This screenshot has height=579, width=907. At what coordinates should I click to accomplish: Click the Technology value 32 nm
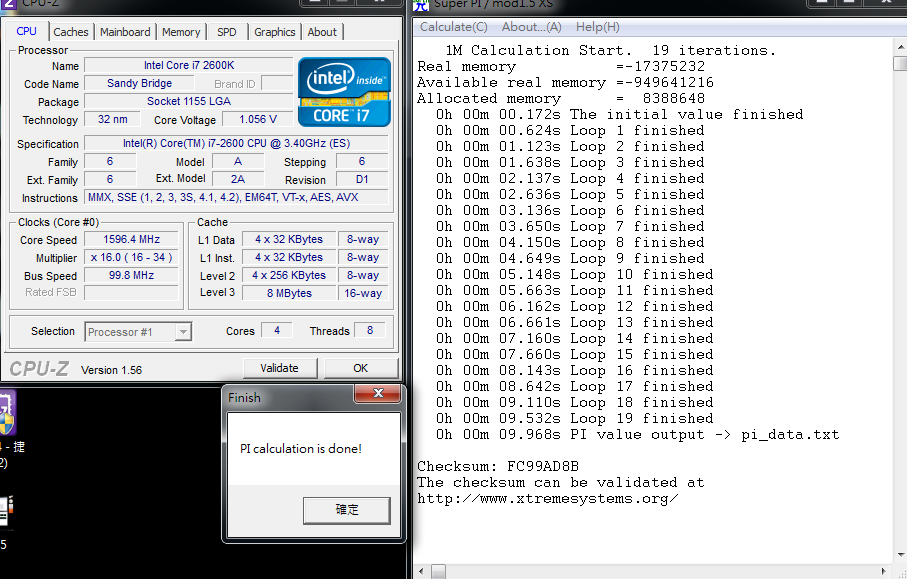[112, 119]
